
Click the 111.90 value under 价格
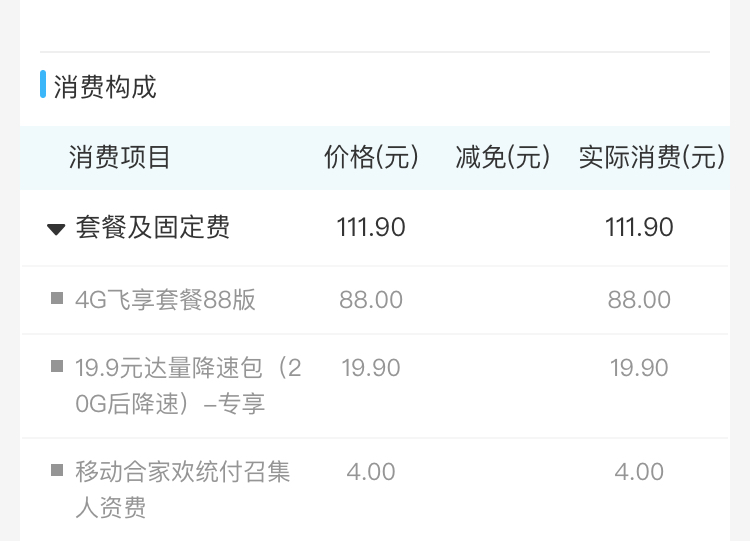pyautogui.click(x=371, y=228)
